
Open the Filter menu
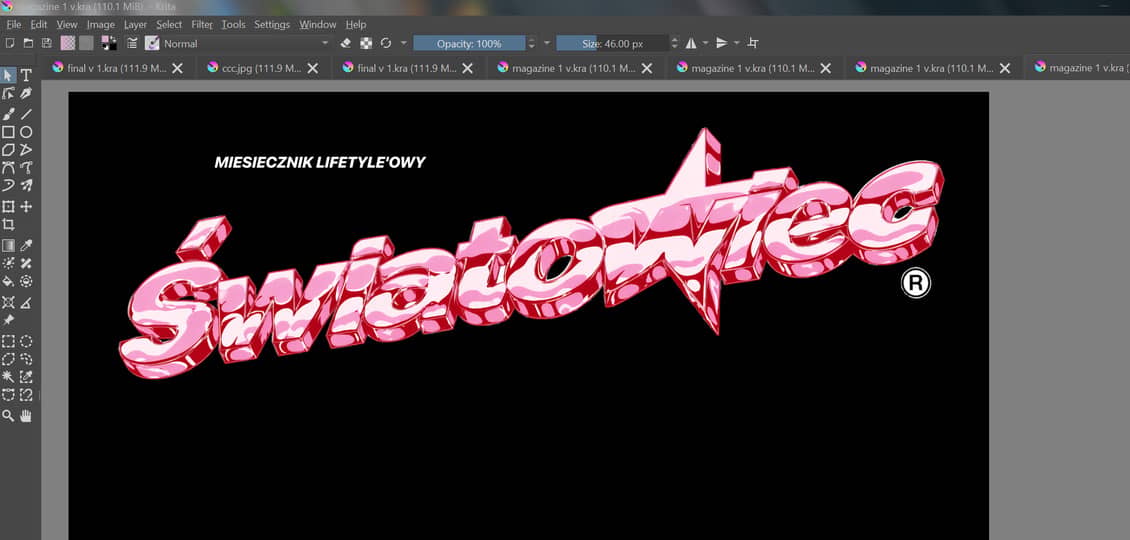202,24
